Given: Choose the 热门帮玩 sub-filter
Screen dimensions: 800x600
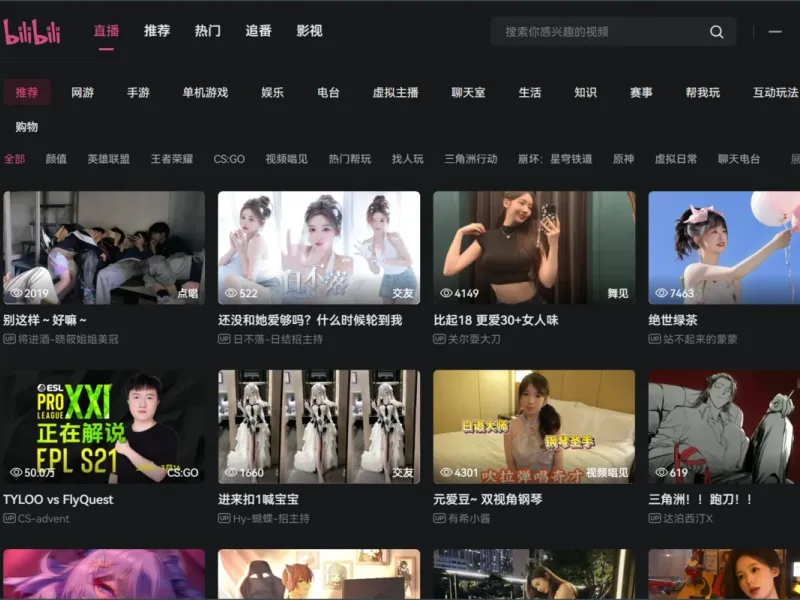Looking at the screenshot, I should coord(349,159).
